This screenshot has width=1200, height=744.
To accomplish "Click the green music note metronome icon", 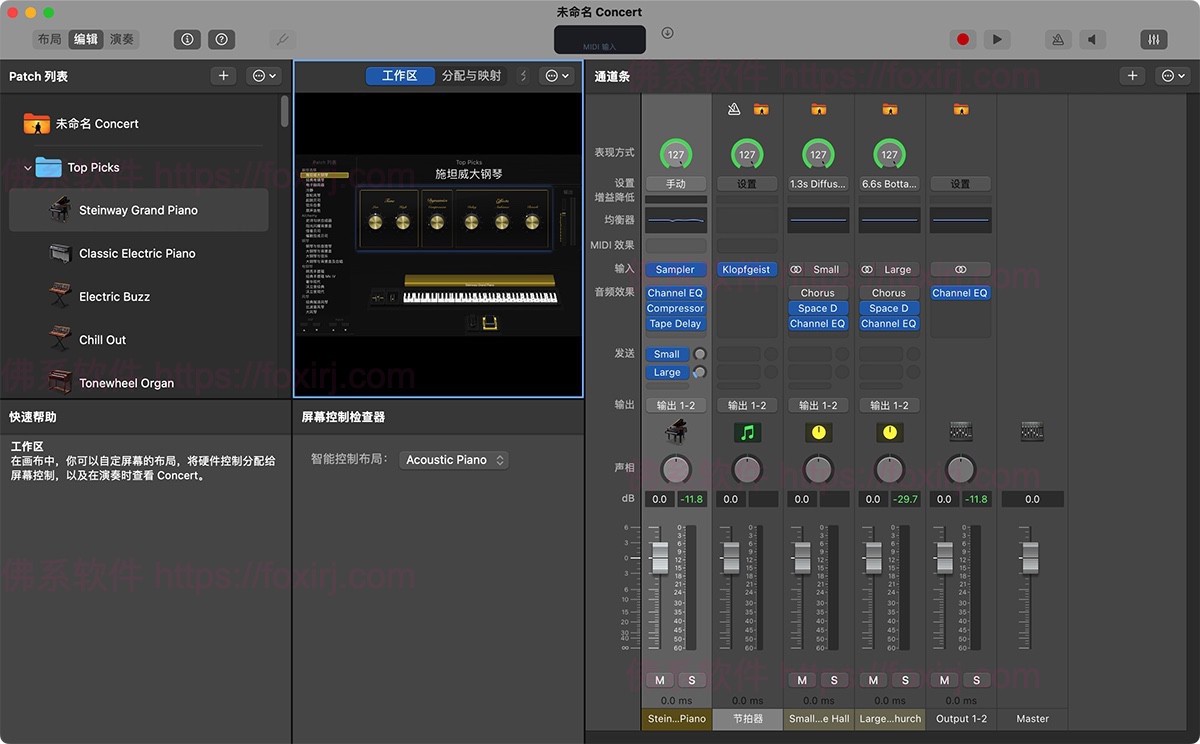I will pos(747,432).
